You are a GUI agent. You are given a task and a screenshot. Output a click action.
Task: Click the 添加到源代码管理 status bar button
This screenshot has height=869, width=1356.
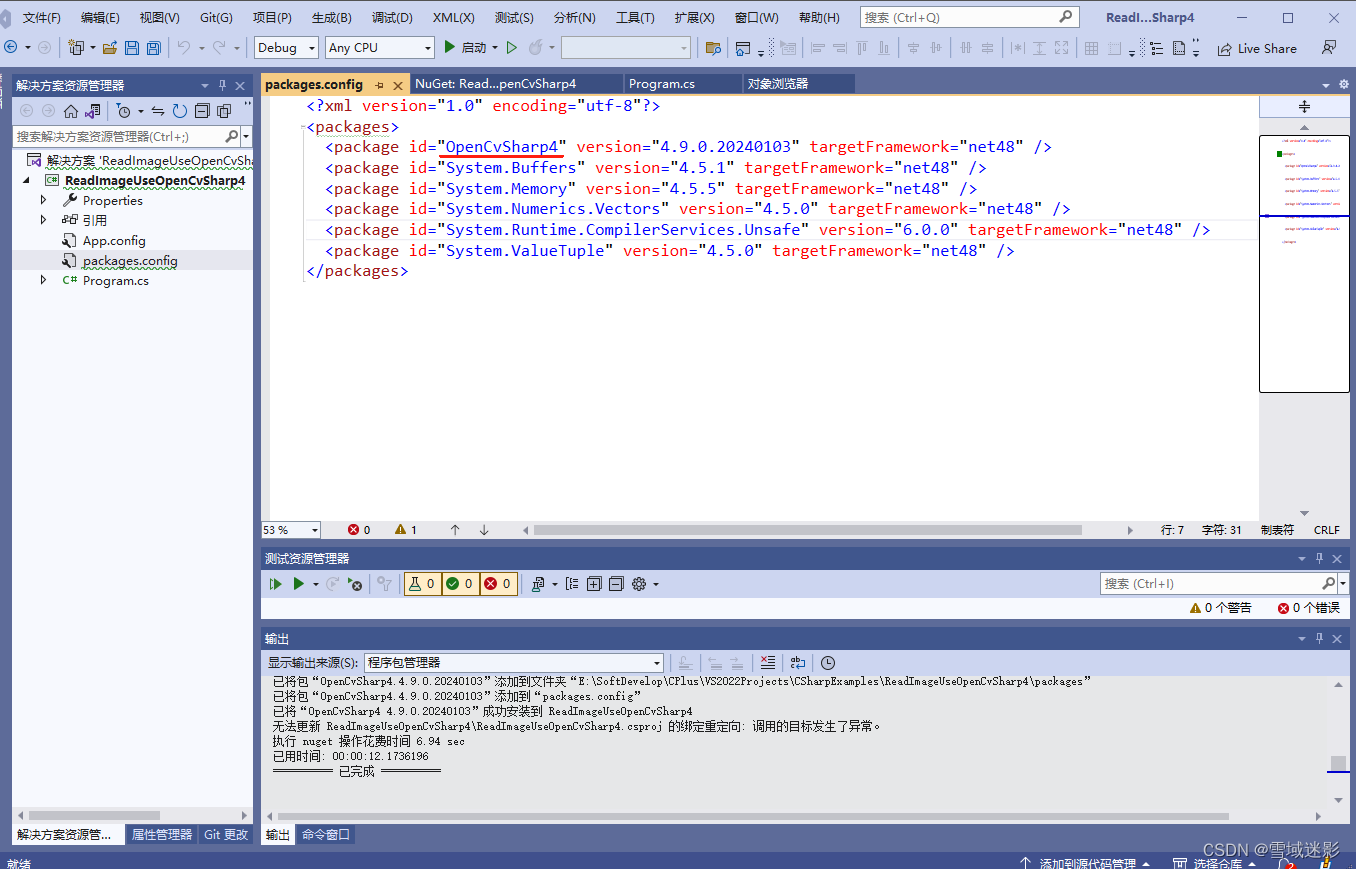(x=1087, y=862)
